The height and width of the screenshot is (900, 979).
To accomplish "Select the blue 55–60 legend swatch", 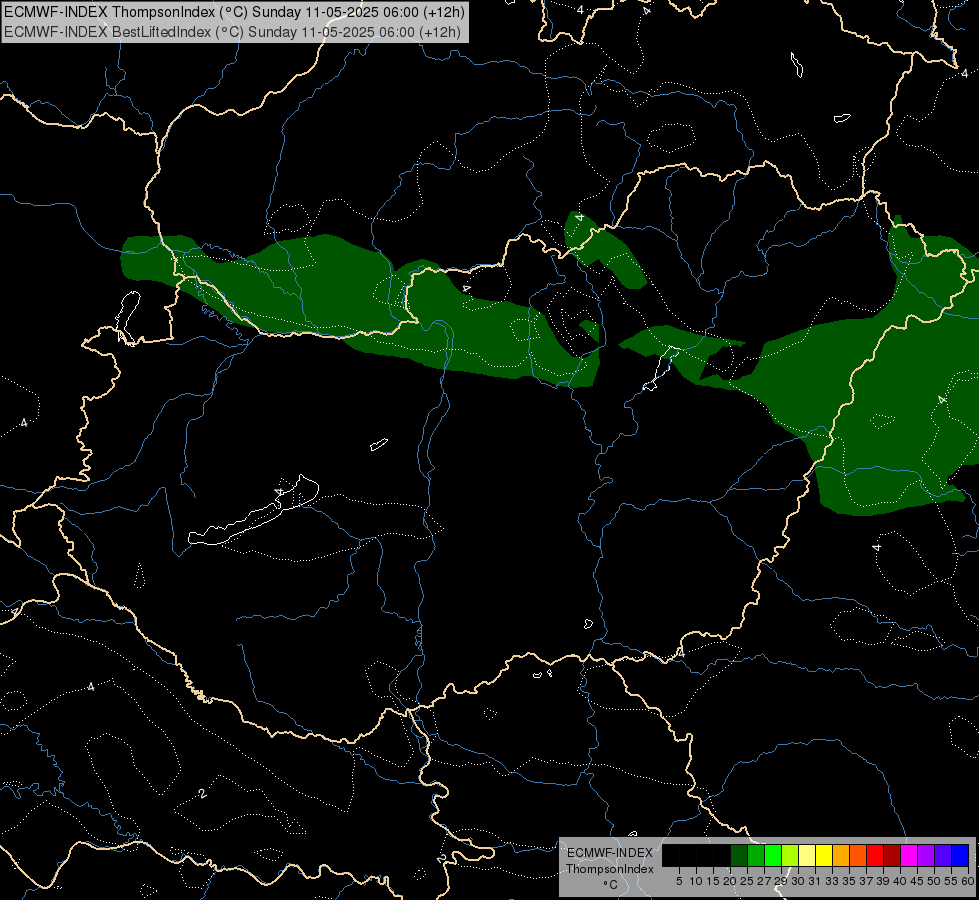I will (x=960, y=855).
